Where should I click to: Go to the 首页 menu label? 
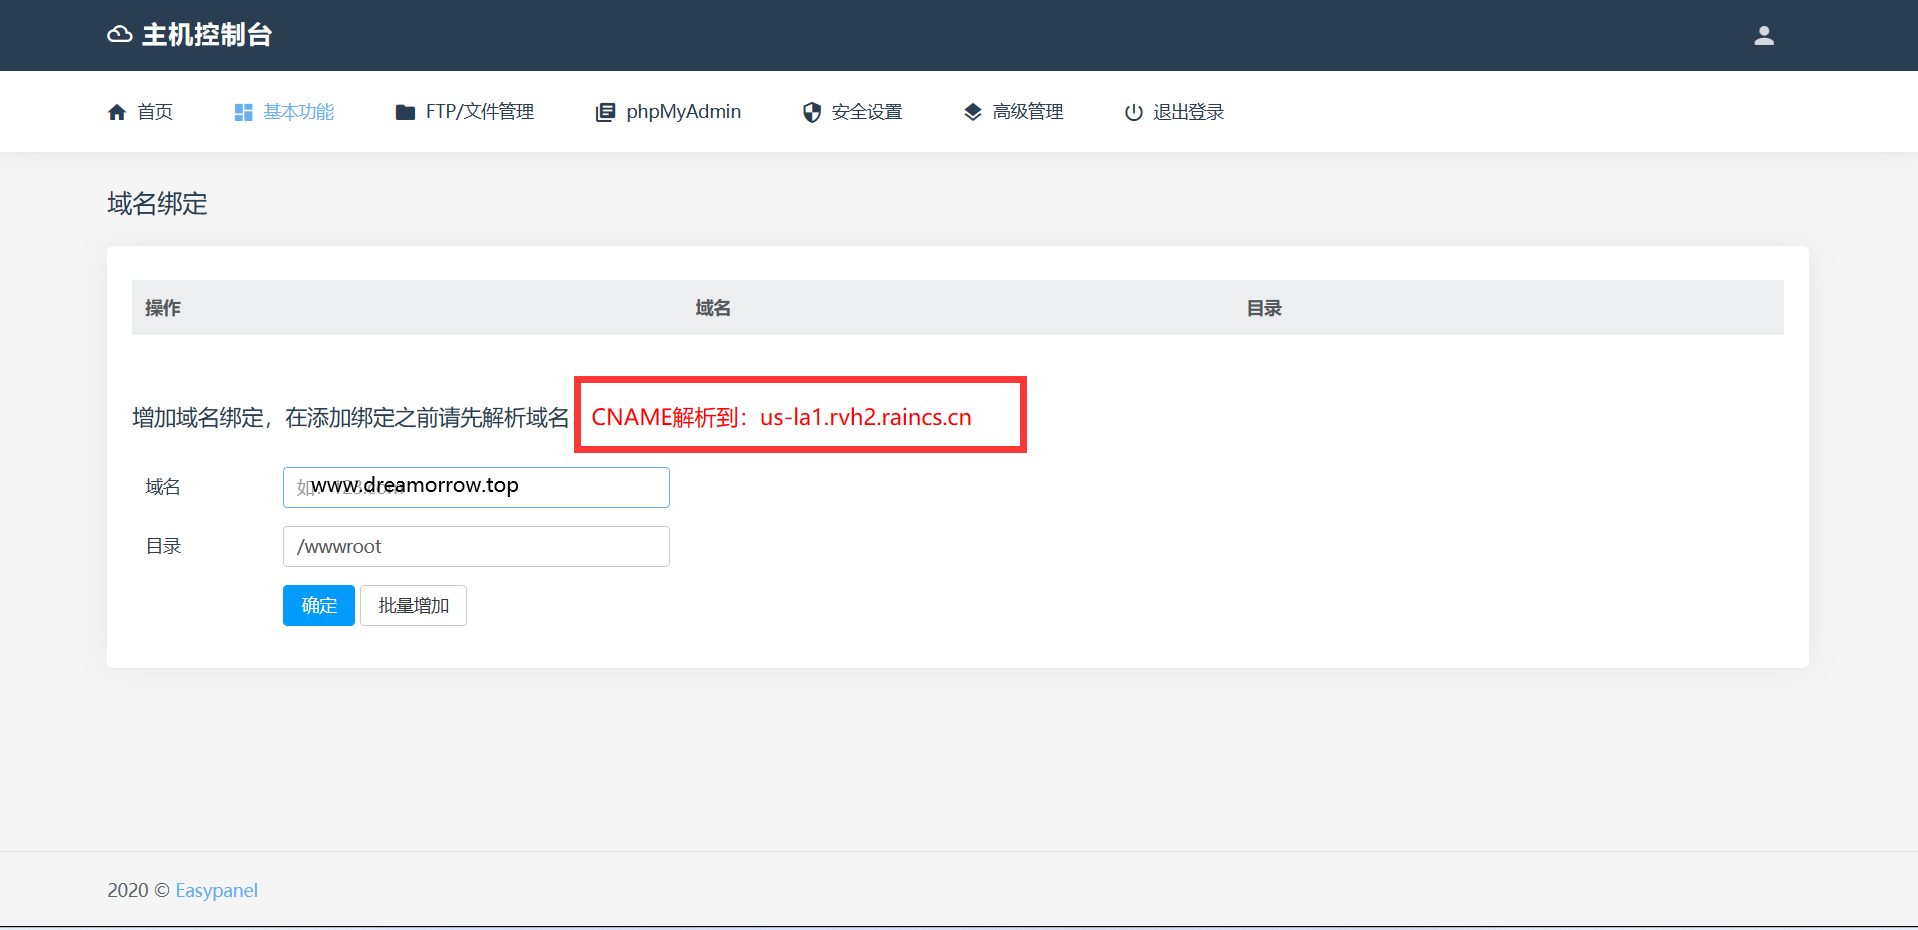click(x=155, y=112)
